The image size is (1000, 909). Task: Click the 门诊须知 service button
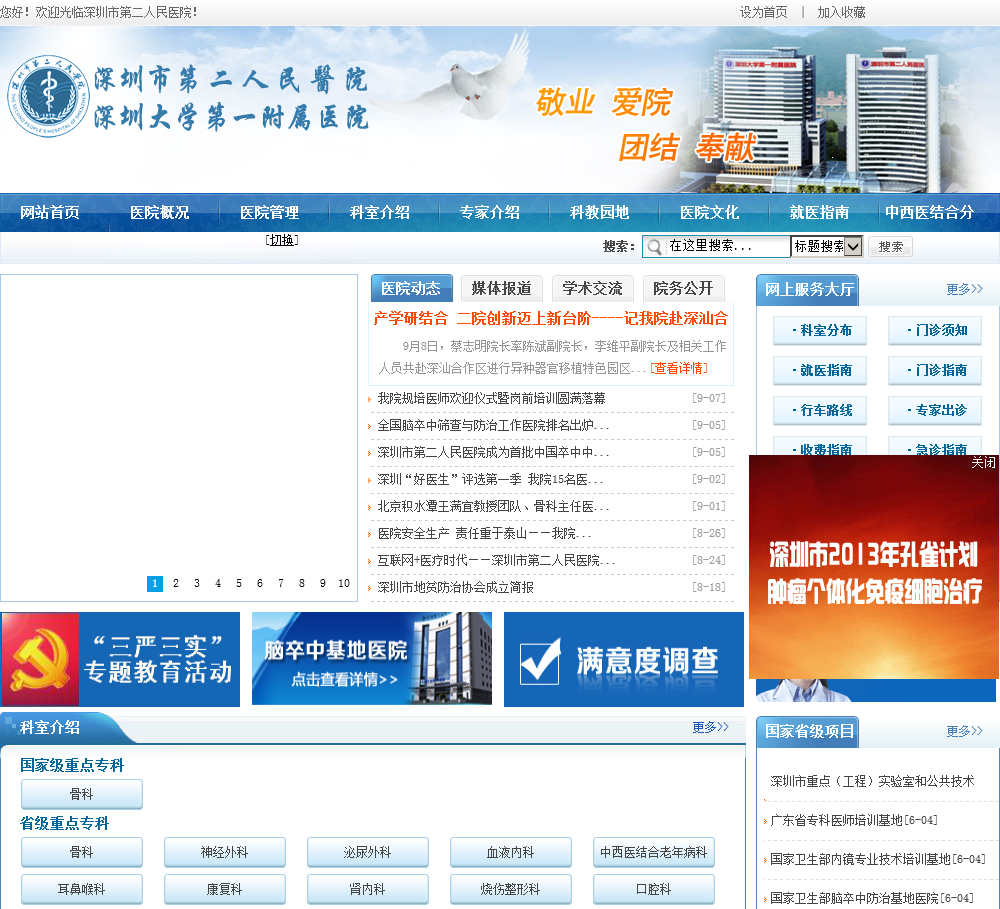(x=935, y=330)
